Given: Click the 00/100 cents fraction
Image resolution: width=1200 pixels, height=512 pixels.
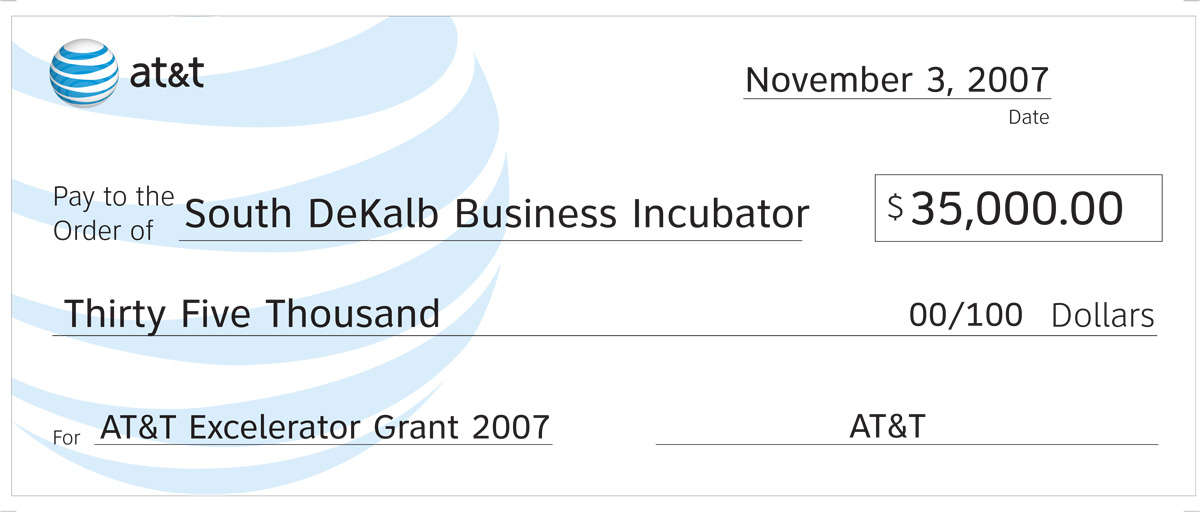Looking at the screenshot, I should (x=966, y=315).
